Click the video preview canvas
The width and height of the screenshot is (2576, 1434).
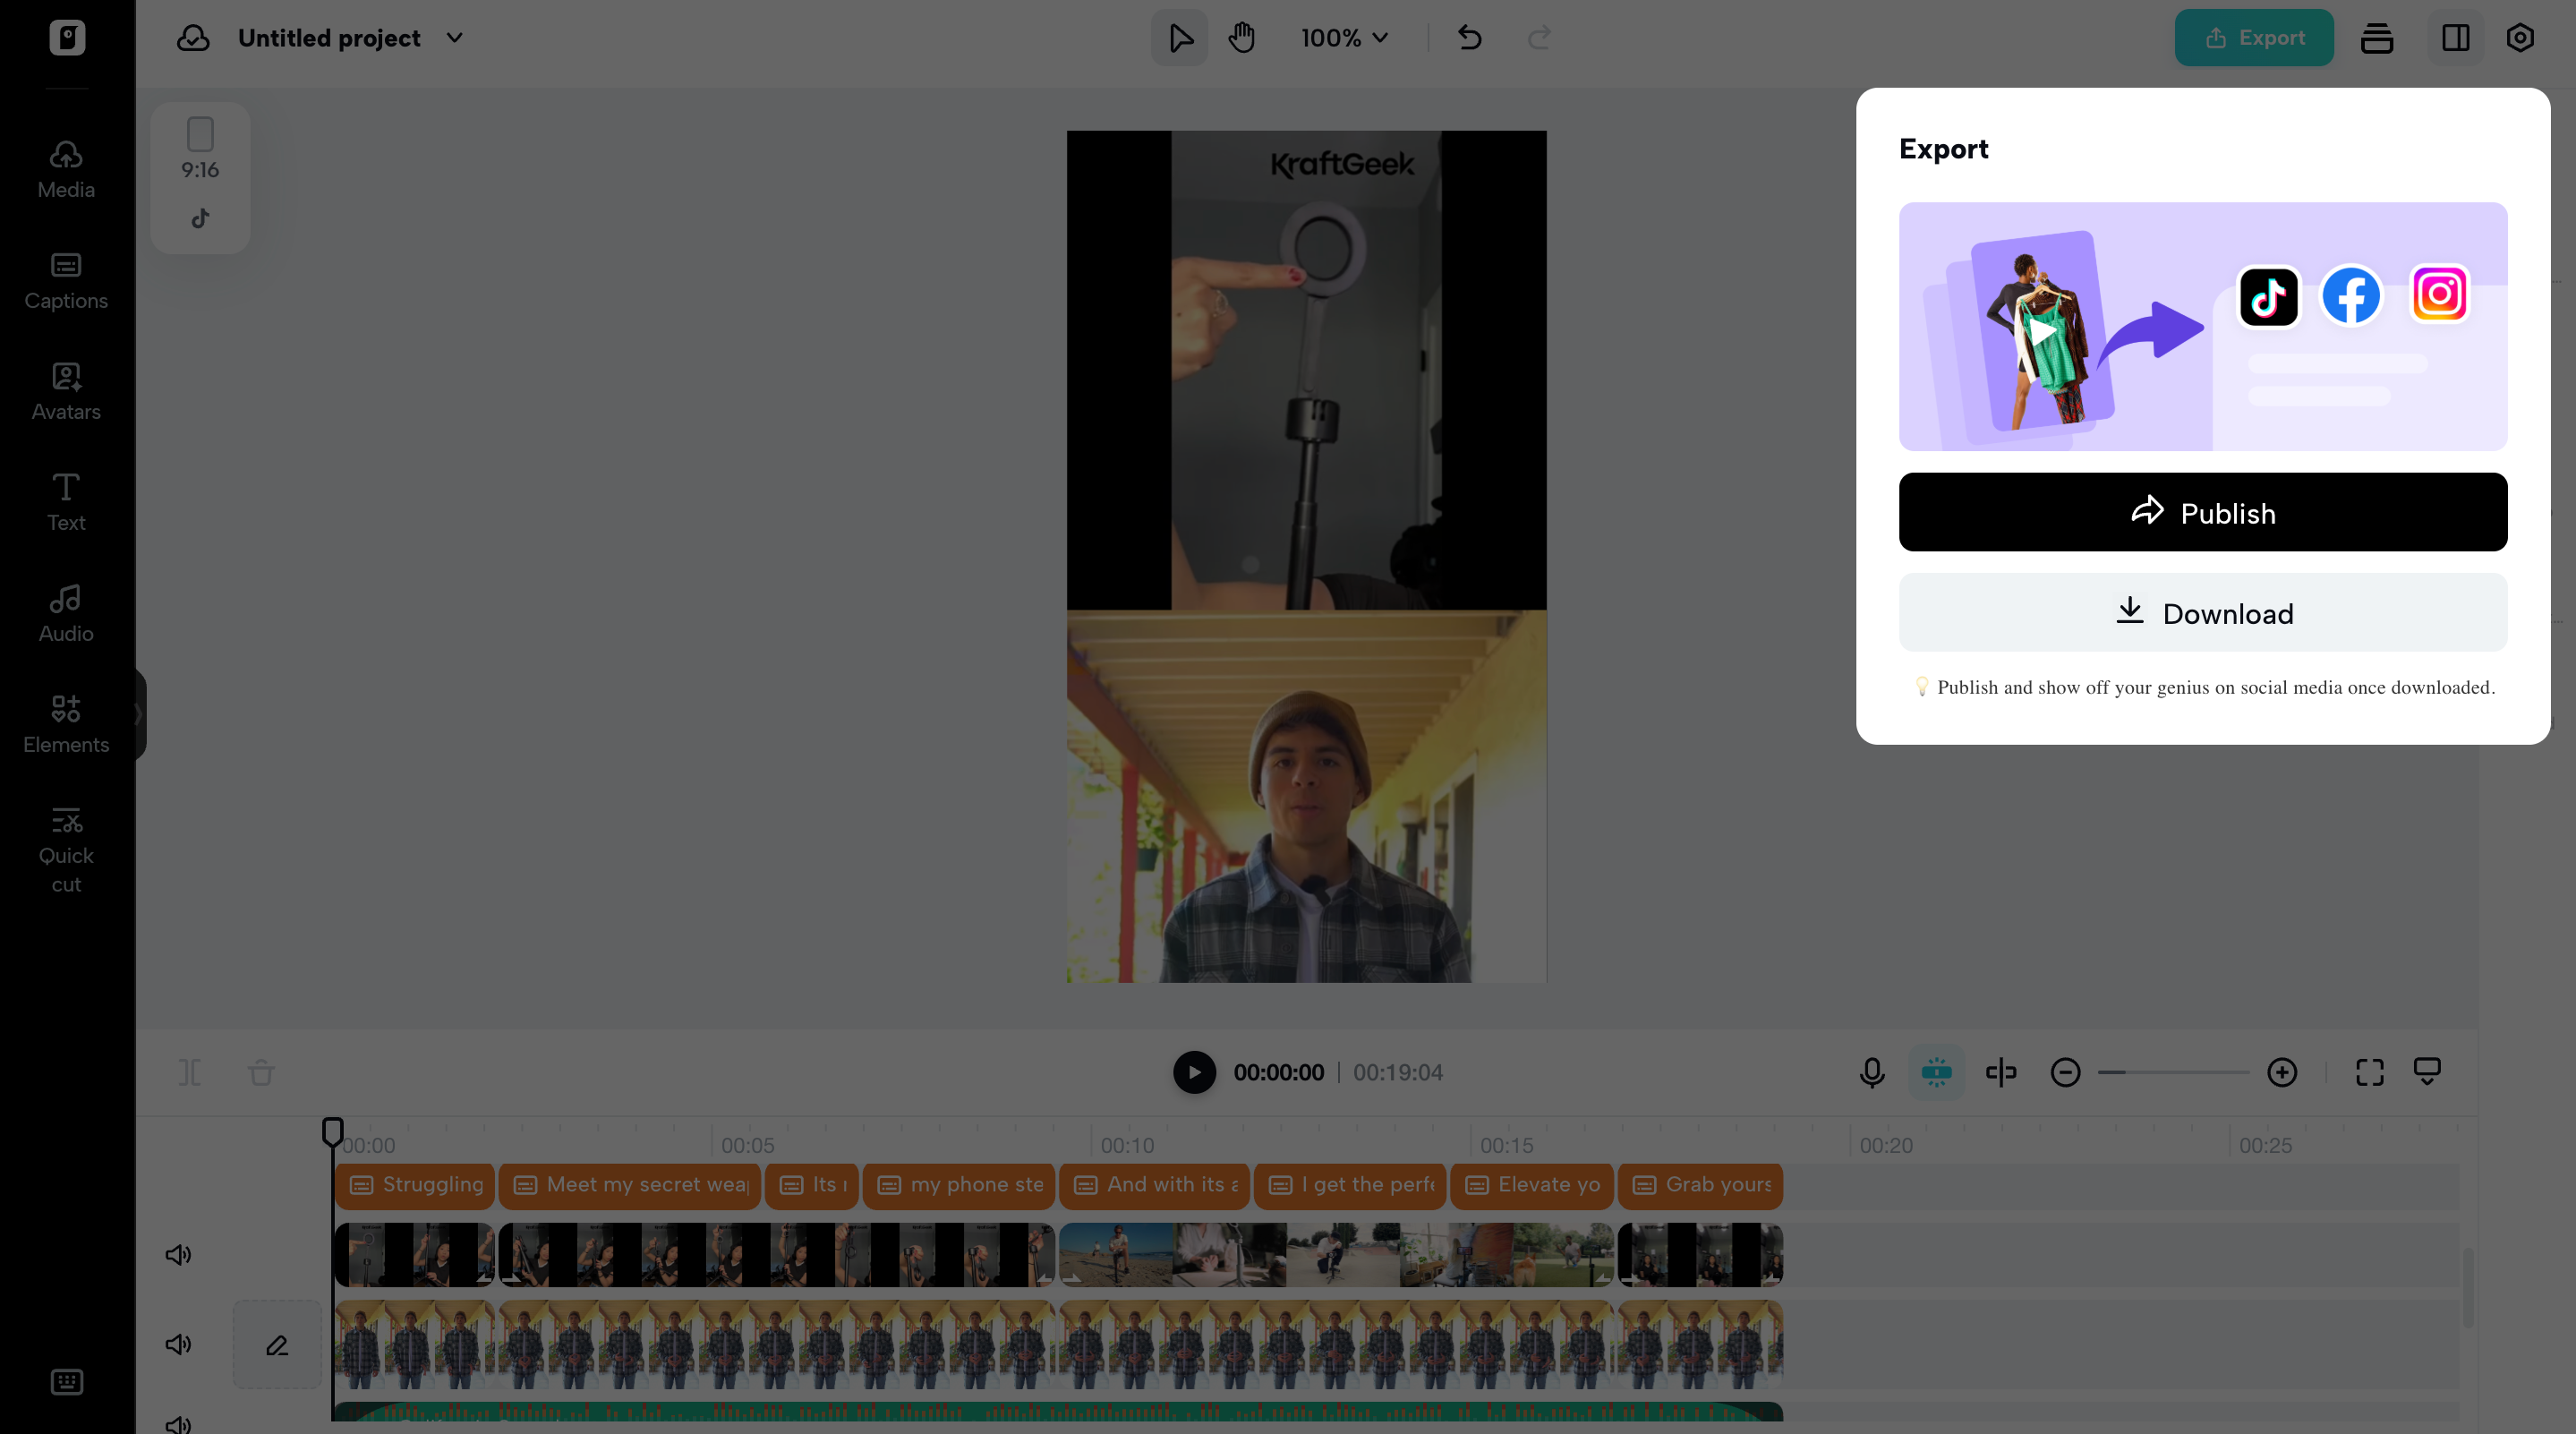[x=1306, y=556]
